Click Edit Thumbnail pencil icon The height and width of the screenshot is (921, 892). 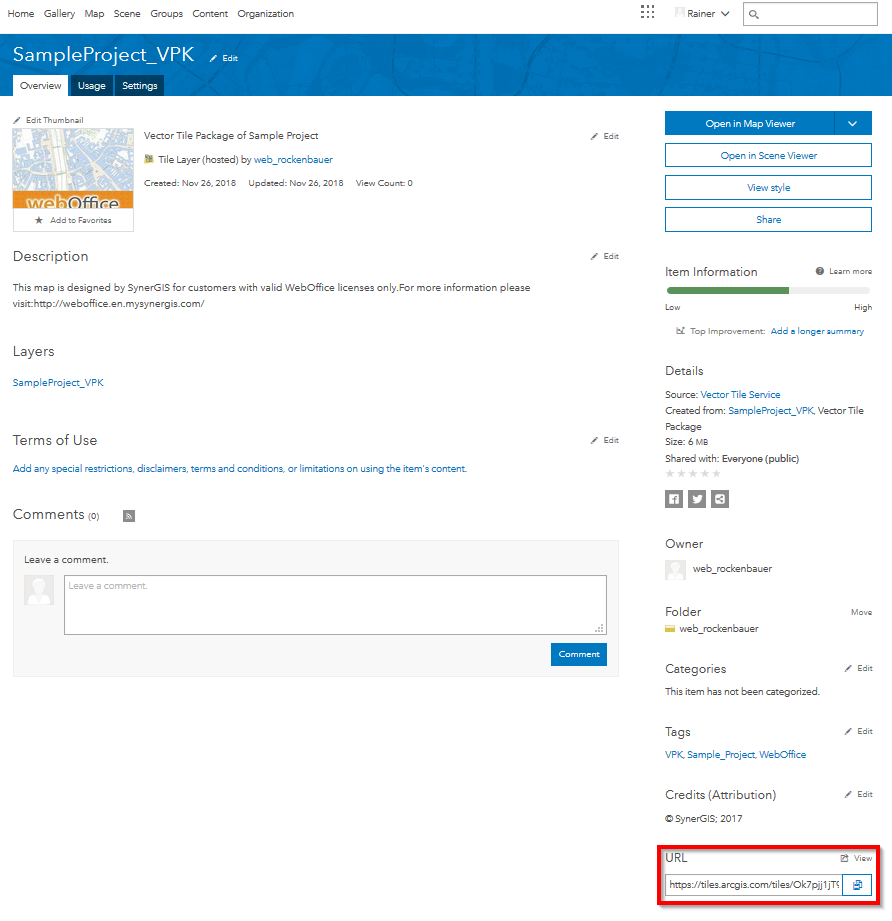(x=17, y=120)
